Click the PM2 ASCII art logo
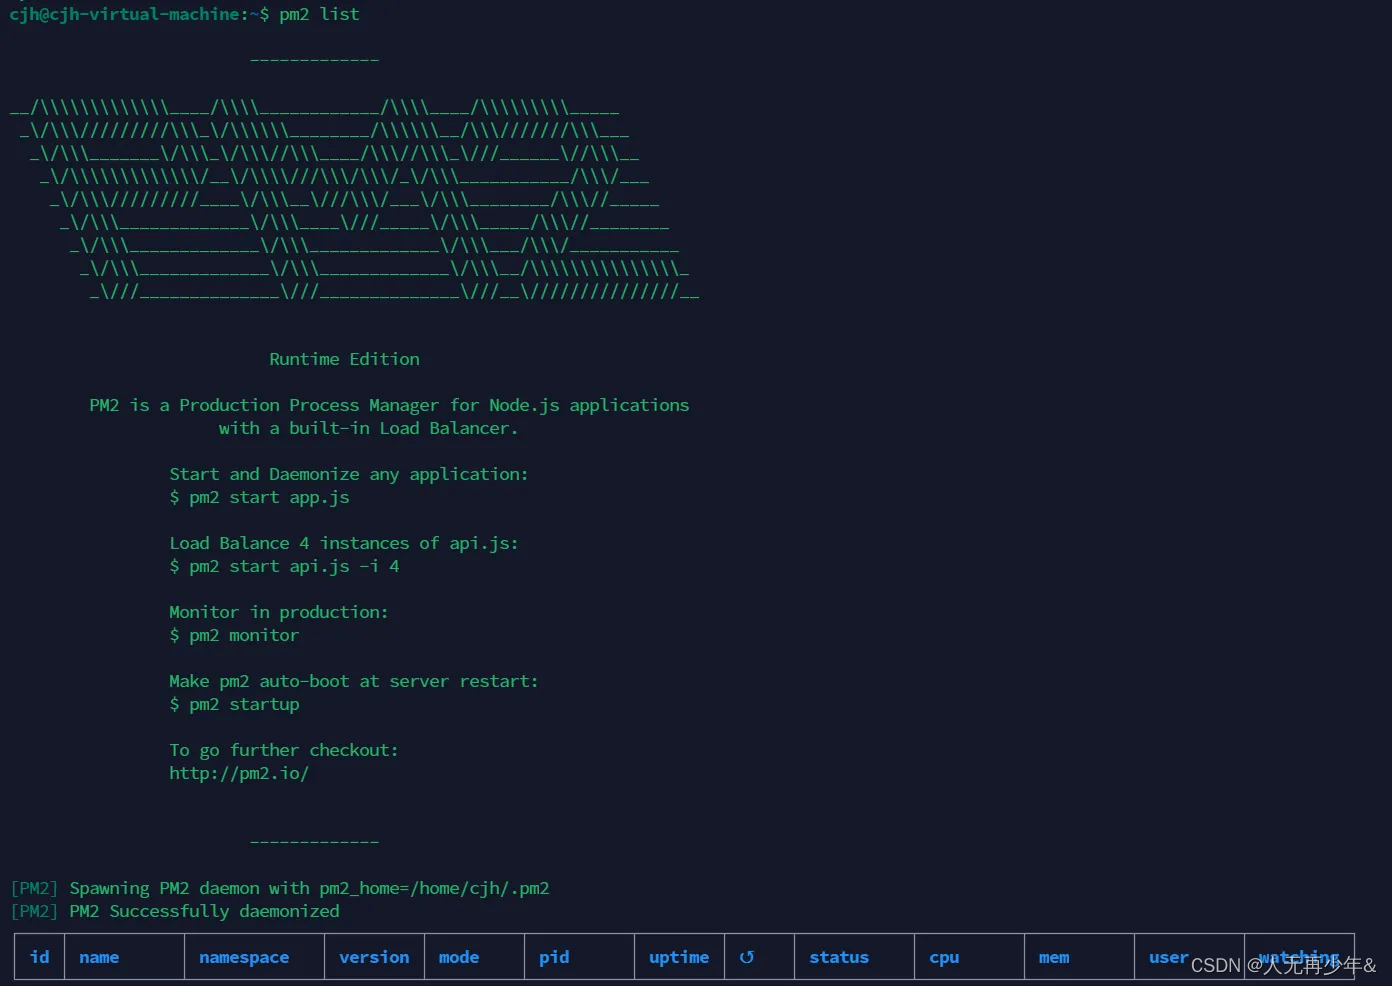 click(x=350, y=200)
